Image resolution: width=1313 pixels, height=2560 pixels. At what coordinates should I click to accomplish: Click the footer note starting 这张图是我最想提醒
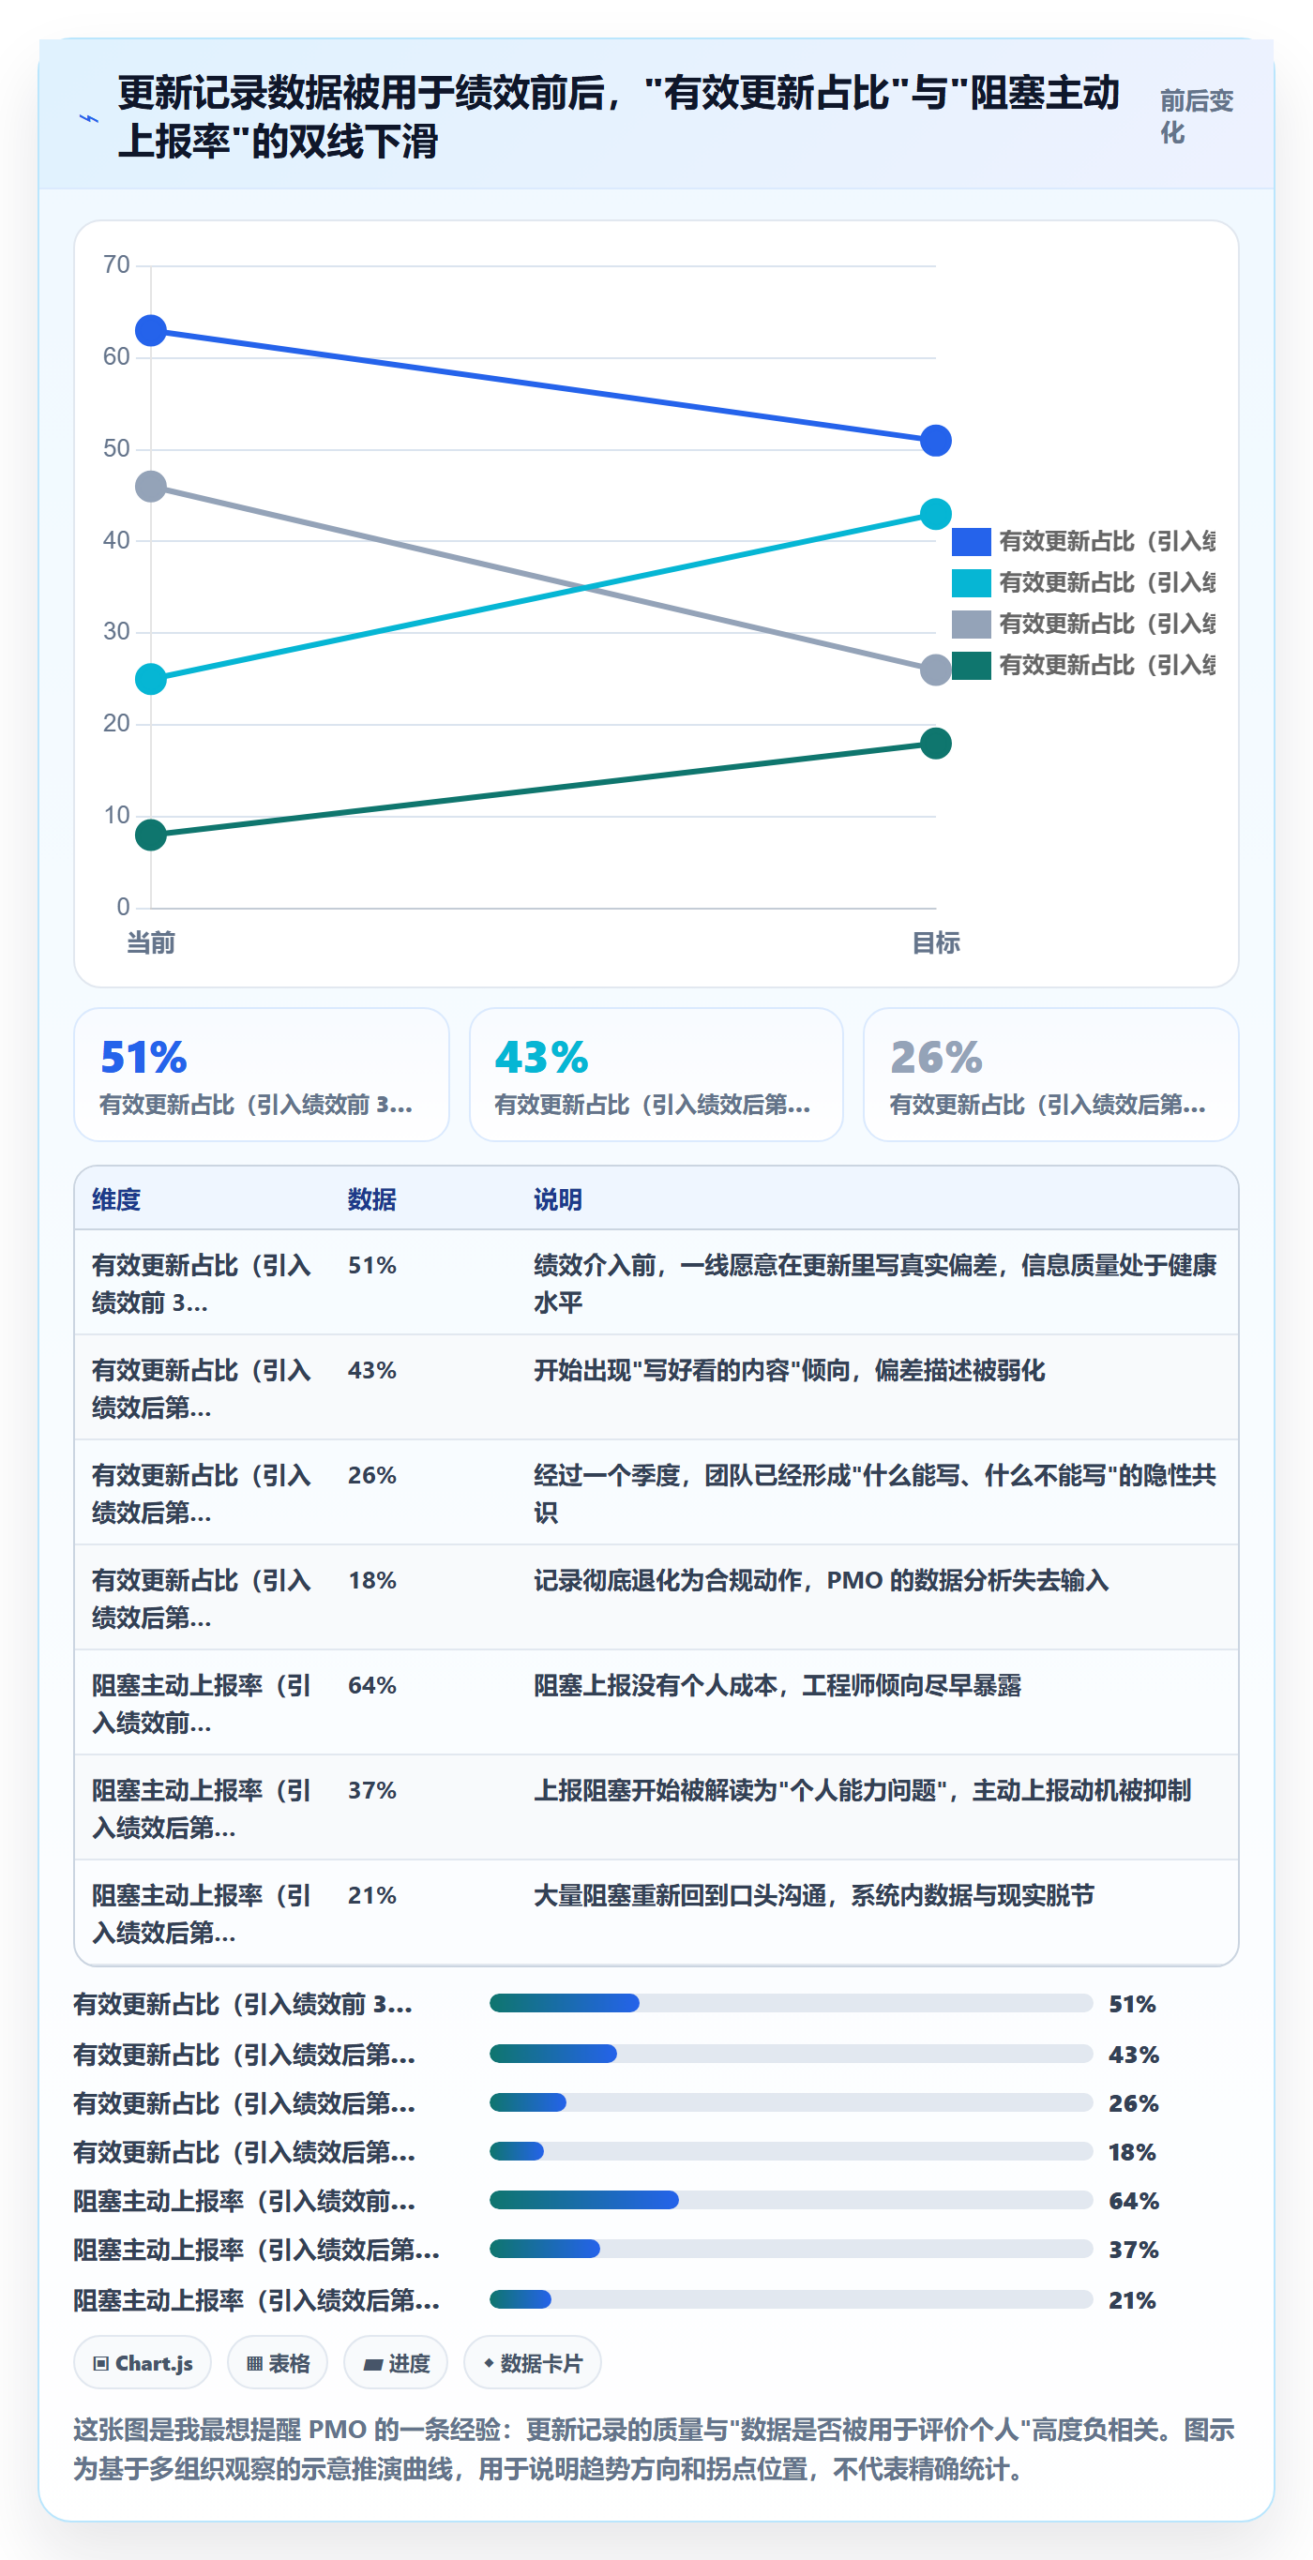click(654, 2448)
